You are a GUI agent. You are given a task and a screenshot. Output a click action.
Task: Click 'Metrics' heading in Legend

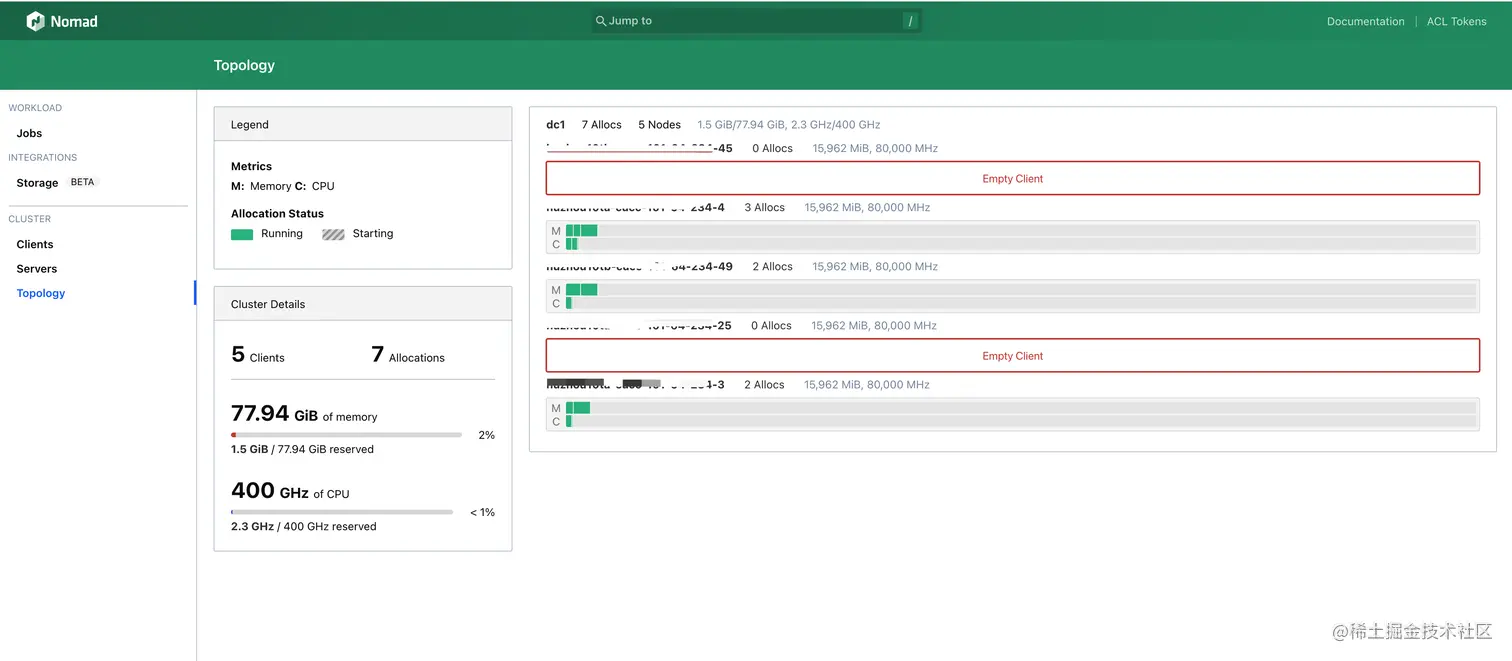[x=251, y=166]
